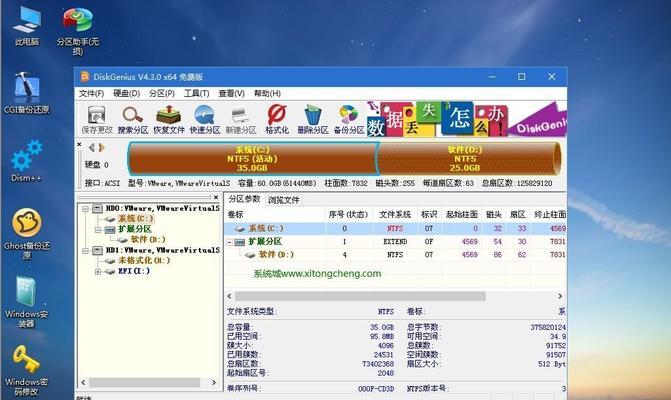Click the partition table scroll right arrow

click(560, 296)
